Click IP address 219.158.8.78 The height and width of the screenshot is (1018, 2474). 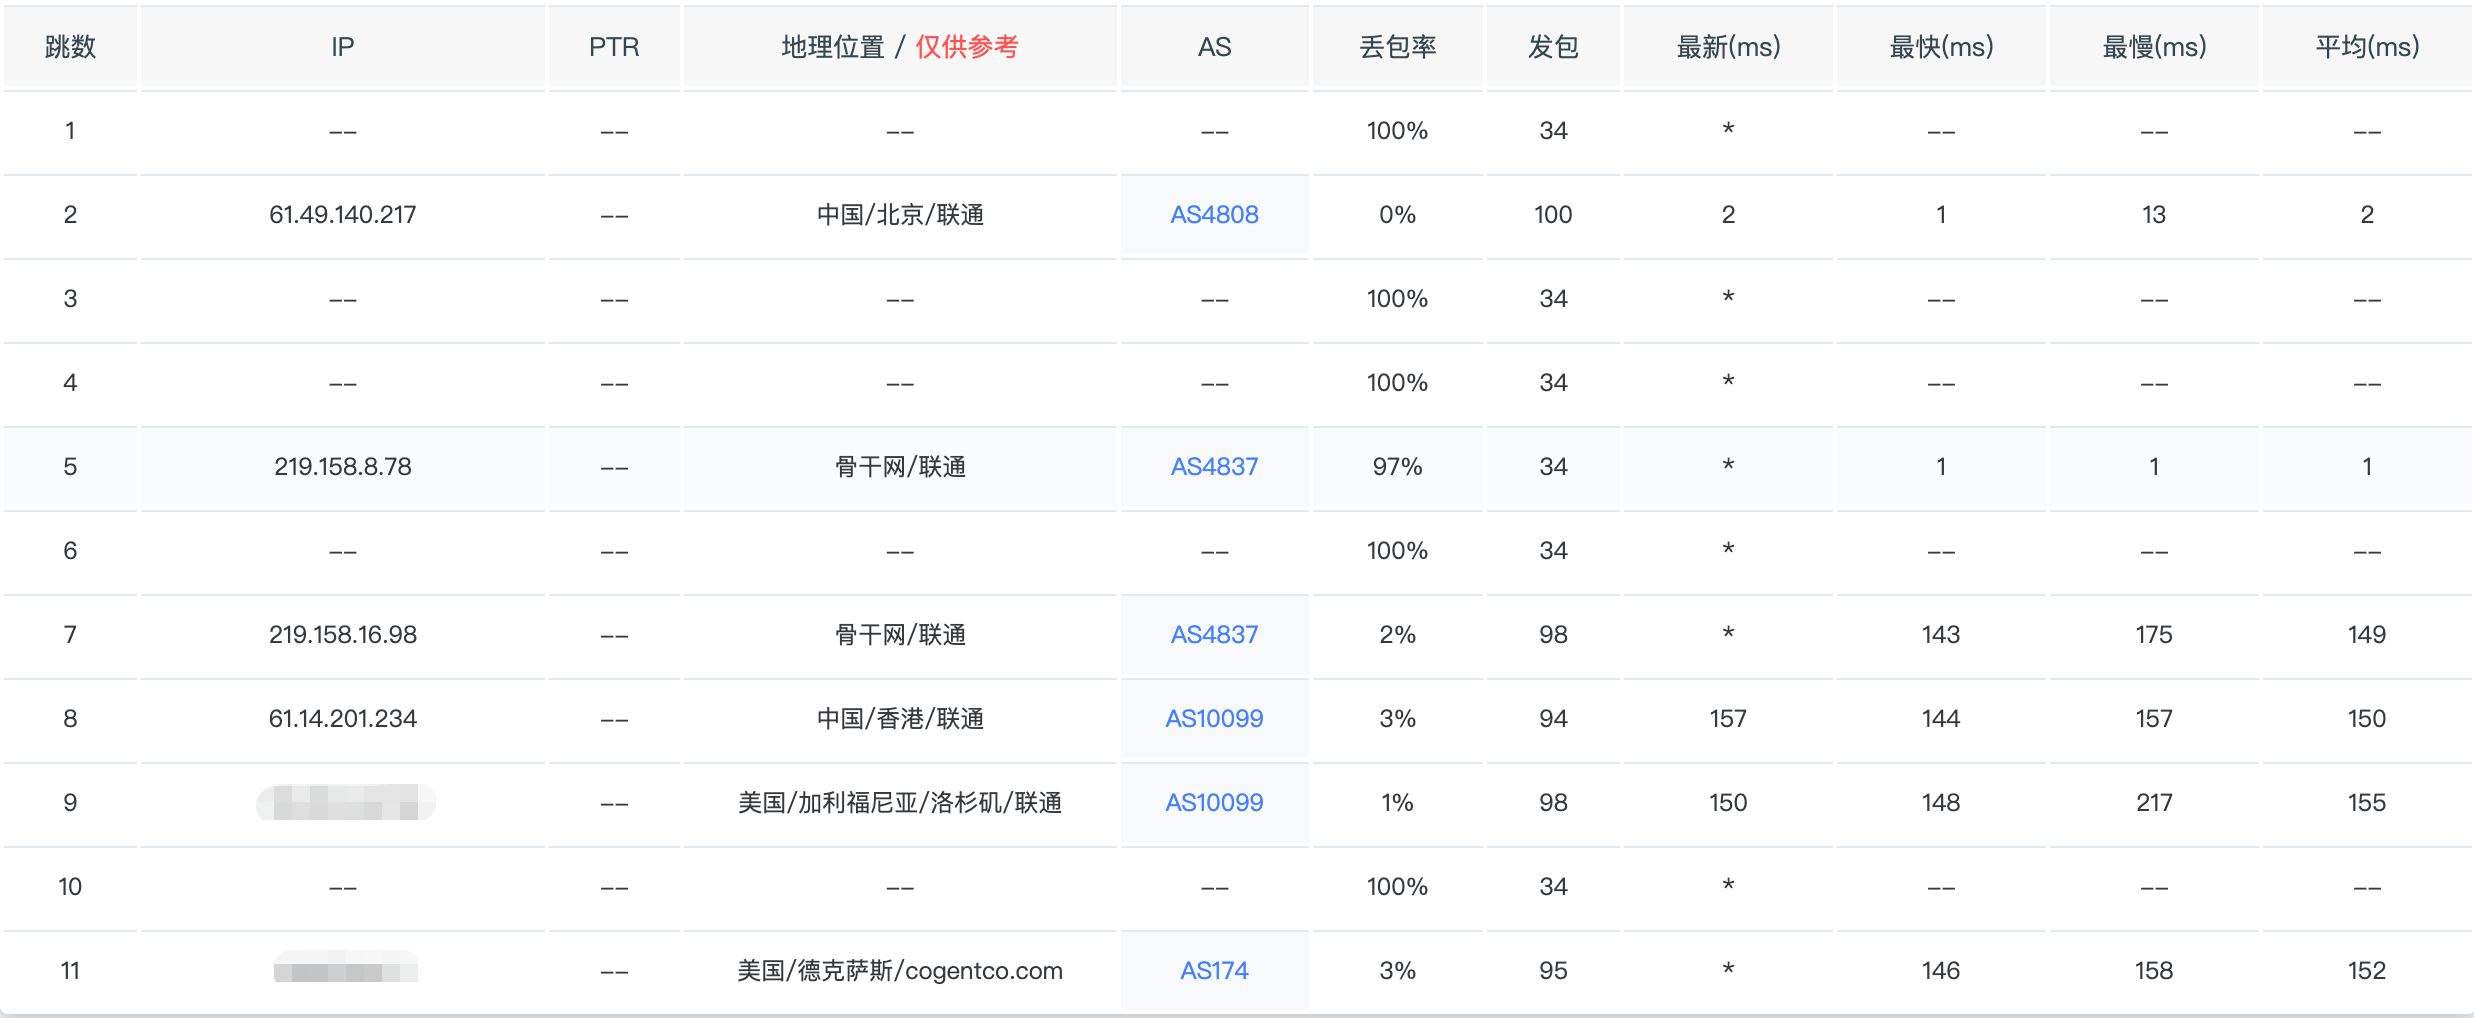tap(342, 467)
